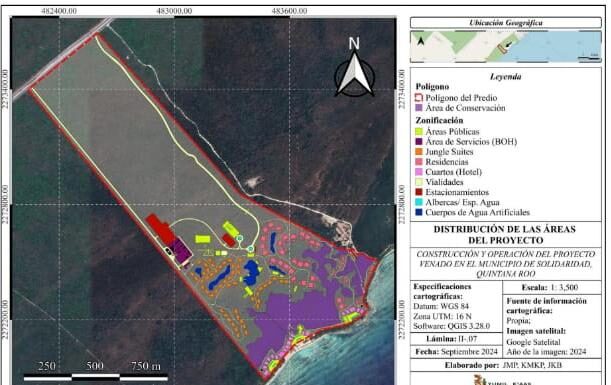The image size is (611, 385).
Task: Click the "Zonificación" legend group title
Action: [x=439, y=120]
